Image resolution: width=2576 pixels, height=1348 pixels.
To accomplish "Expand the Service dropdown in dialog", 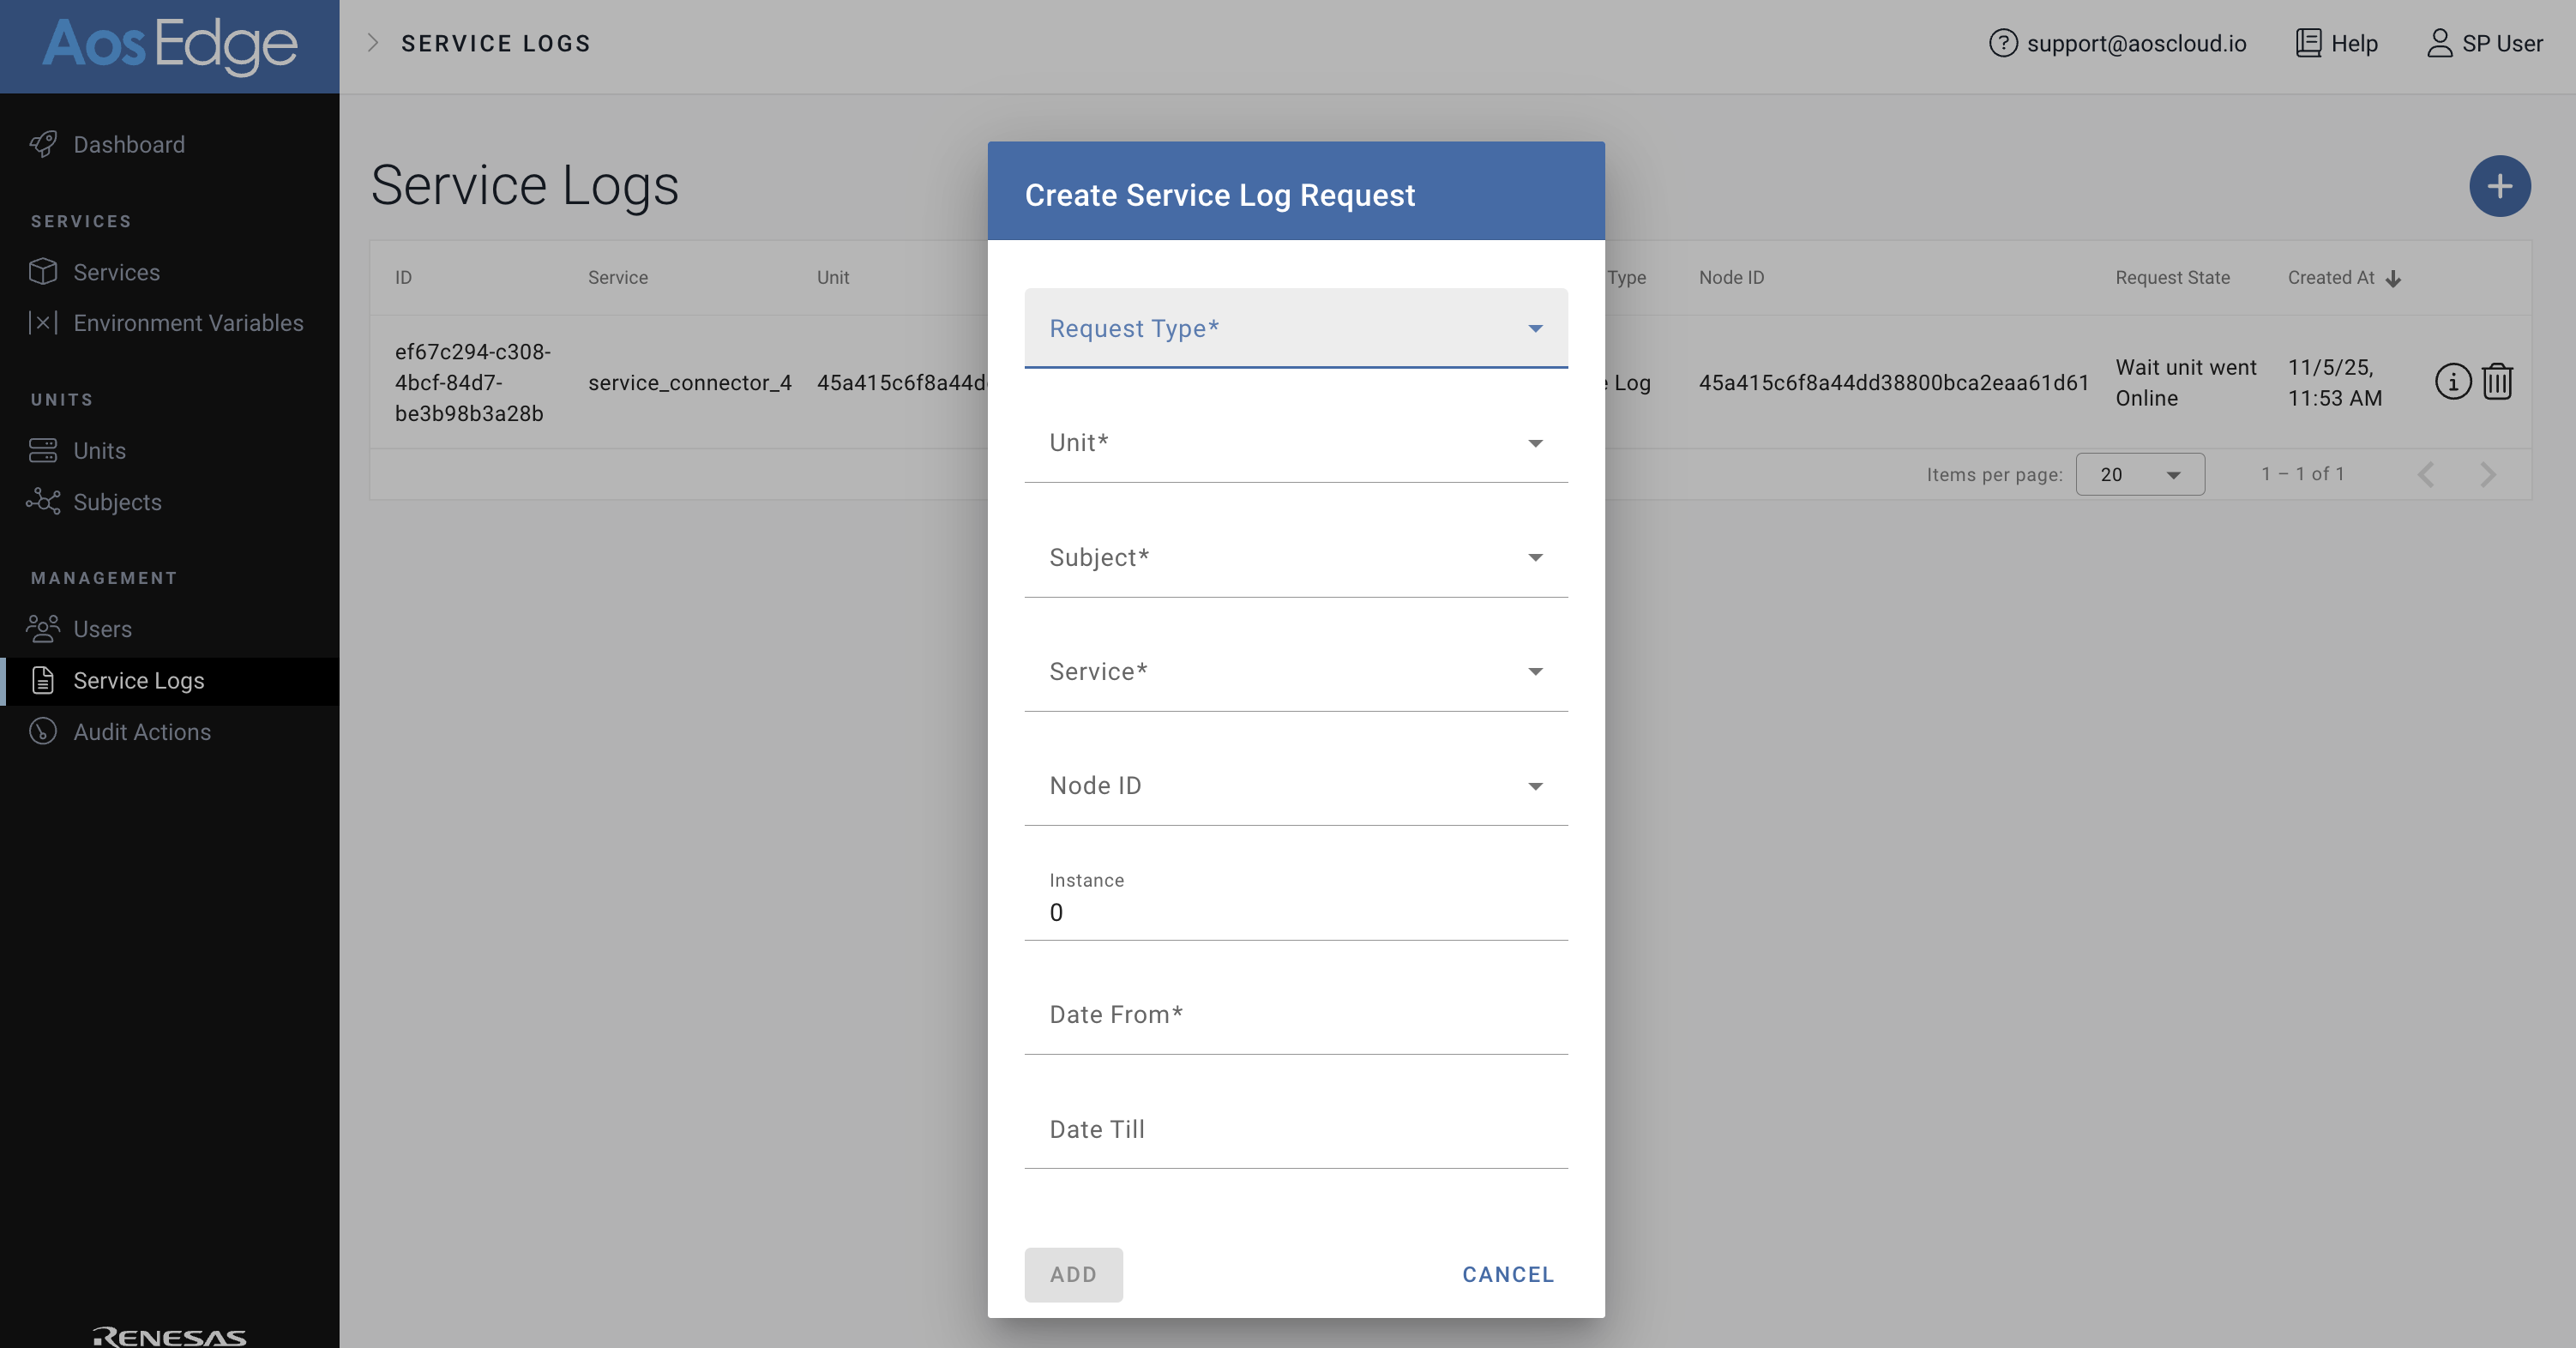I will pyautogui.click(x=1295, y=671).
